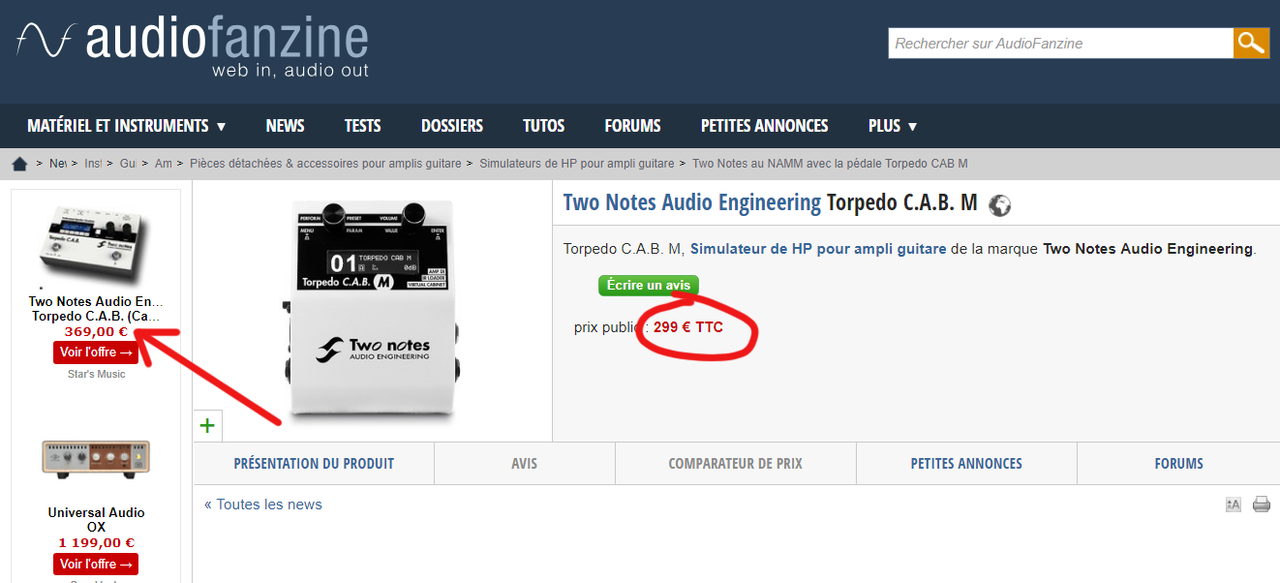1280x583 pixels.
Task: Open the Dossiers menu item
Action: (x=452, y=126)
